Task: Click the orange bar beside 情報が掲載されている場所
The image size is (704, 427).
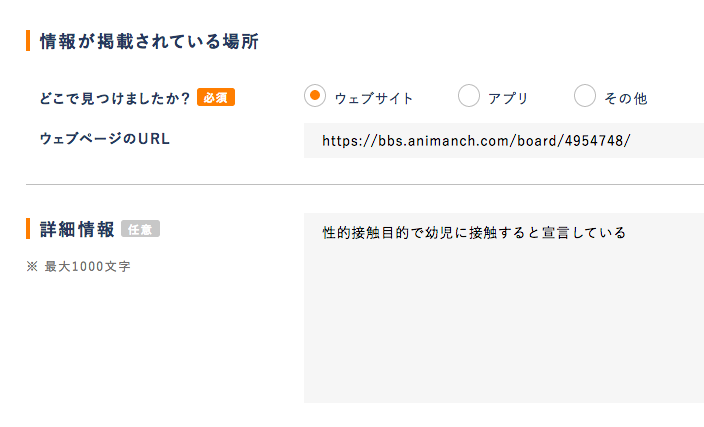Action: point(28,41)
